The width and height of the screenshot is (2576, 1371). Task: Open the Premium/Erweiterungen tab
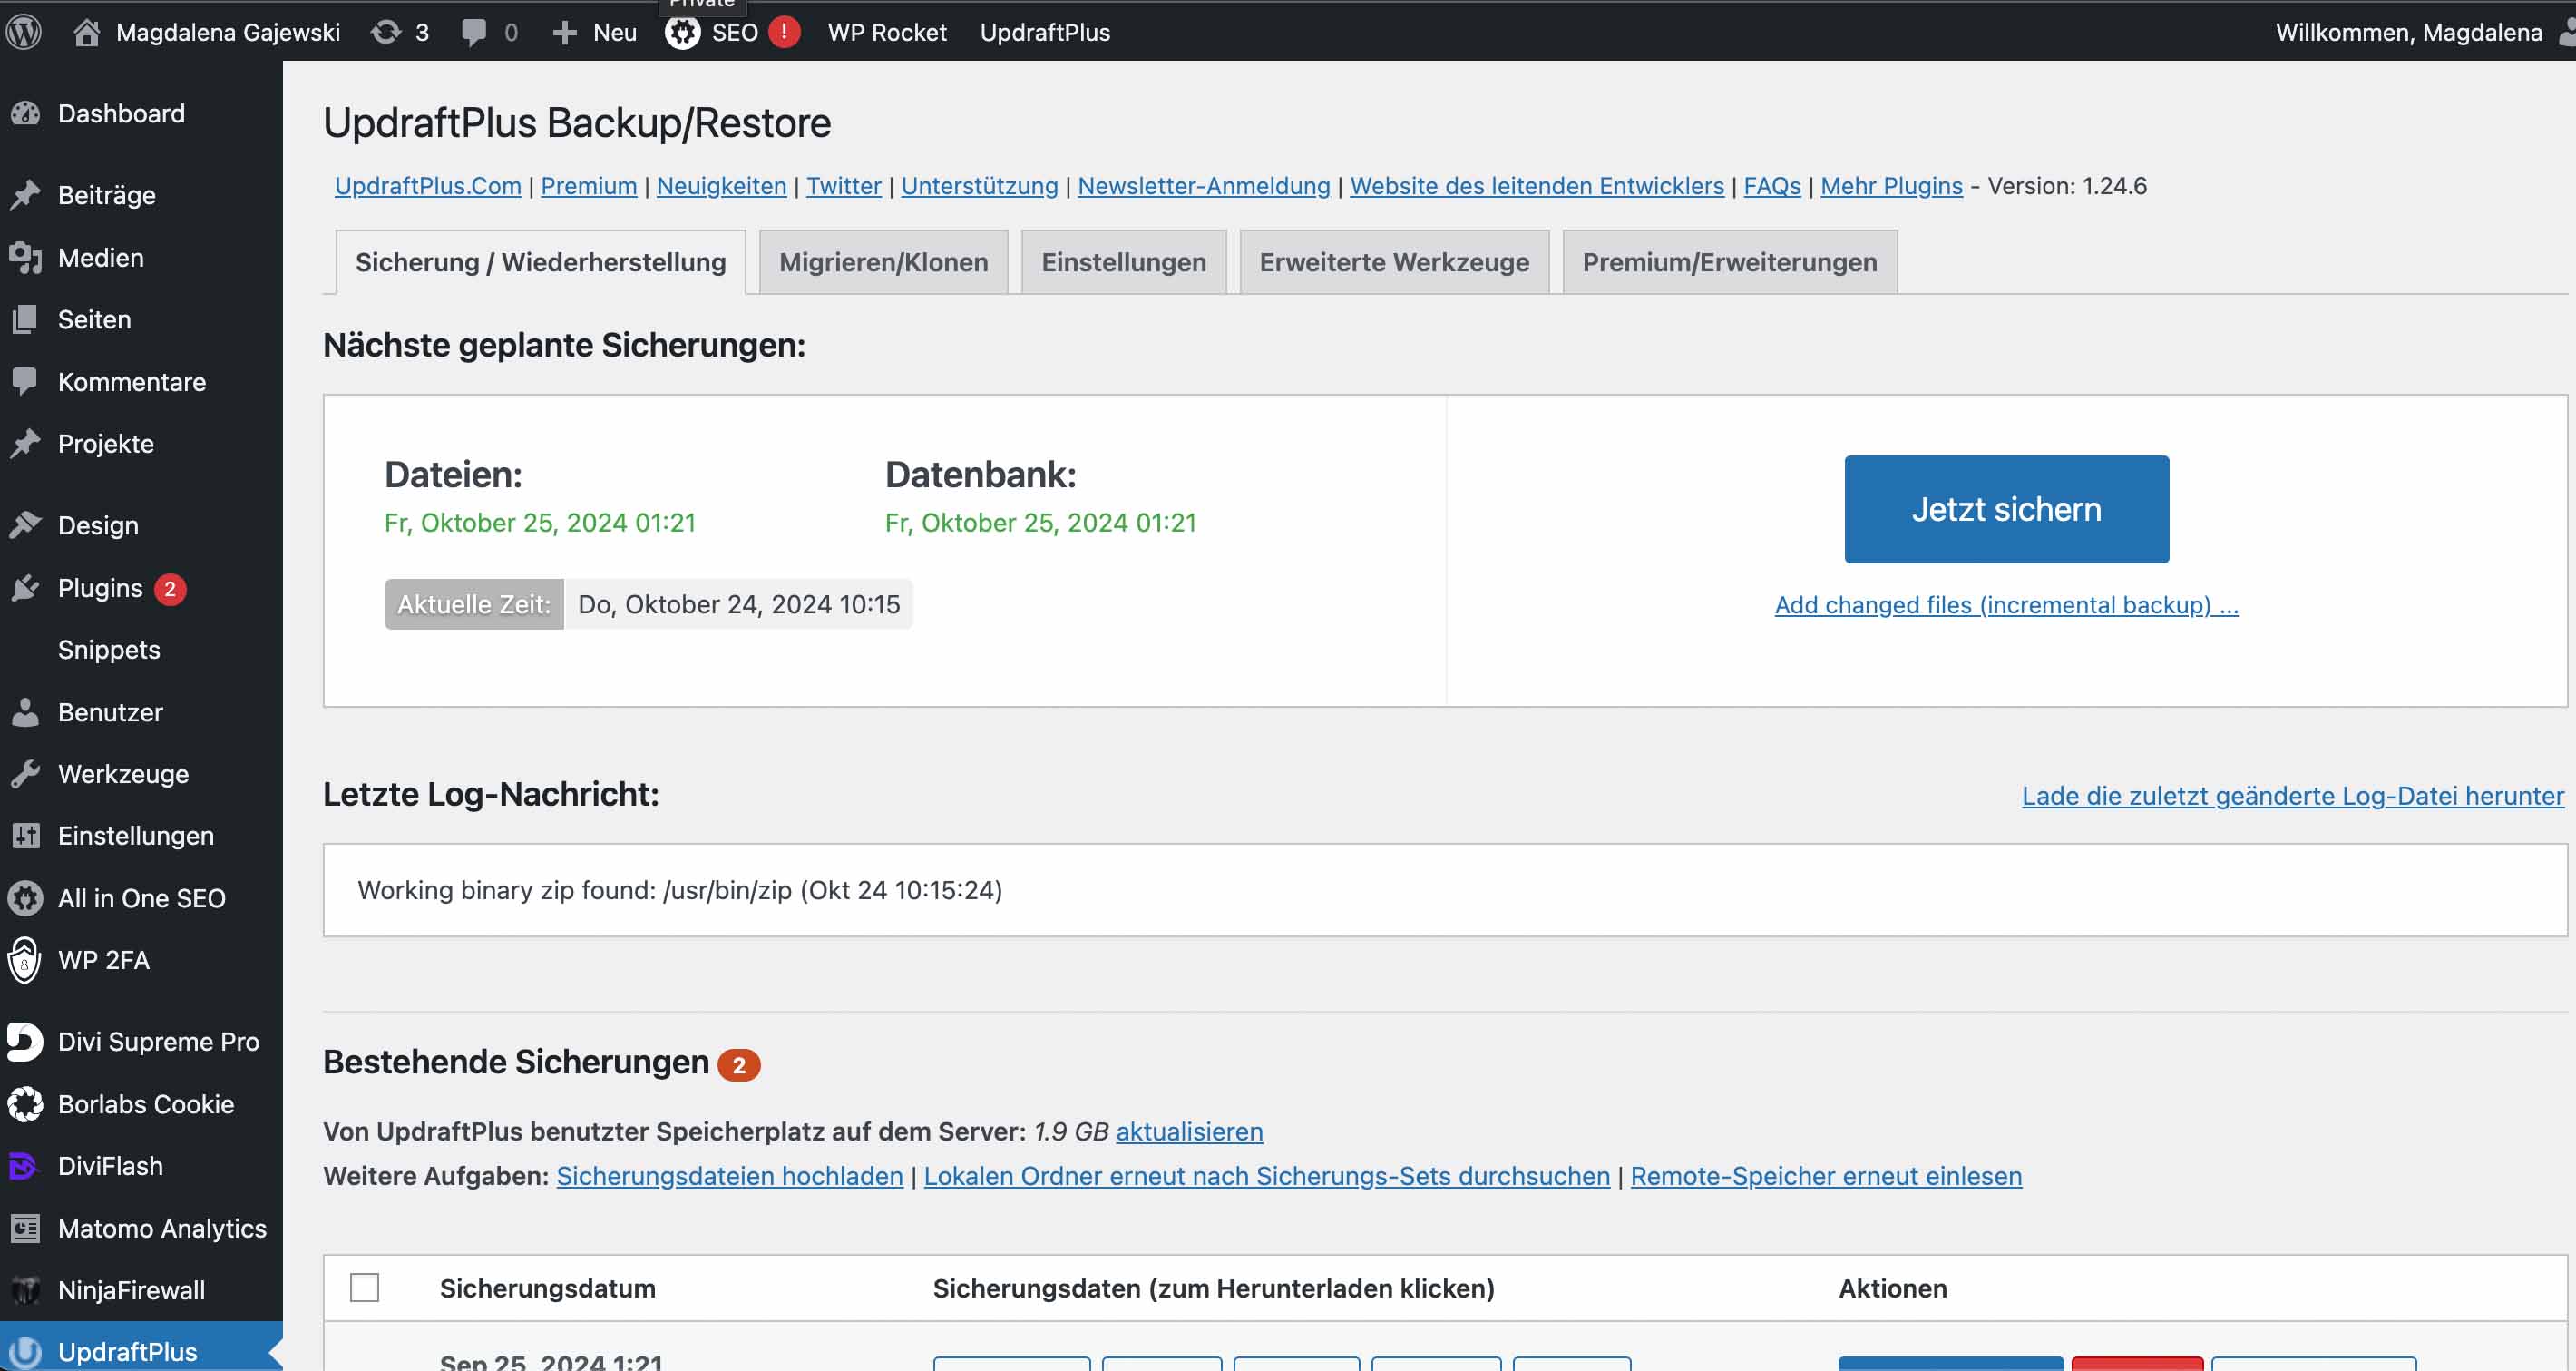[x=1730, y=262]
